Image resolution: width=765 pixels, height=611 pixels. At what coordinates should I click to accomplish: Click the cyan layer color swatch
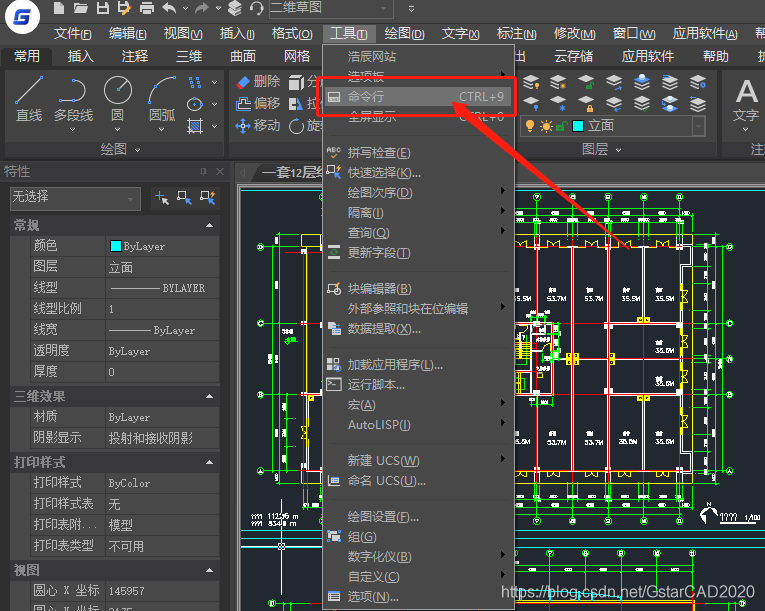pos(578,126)
